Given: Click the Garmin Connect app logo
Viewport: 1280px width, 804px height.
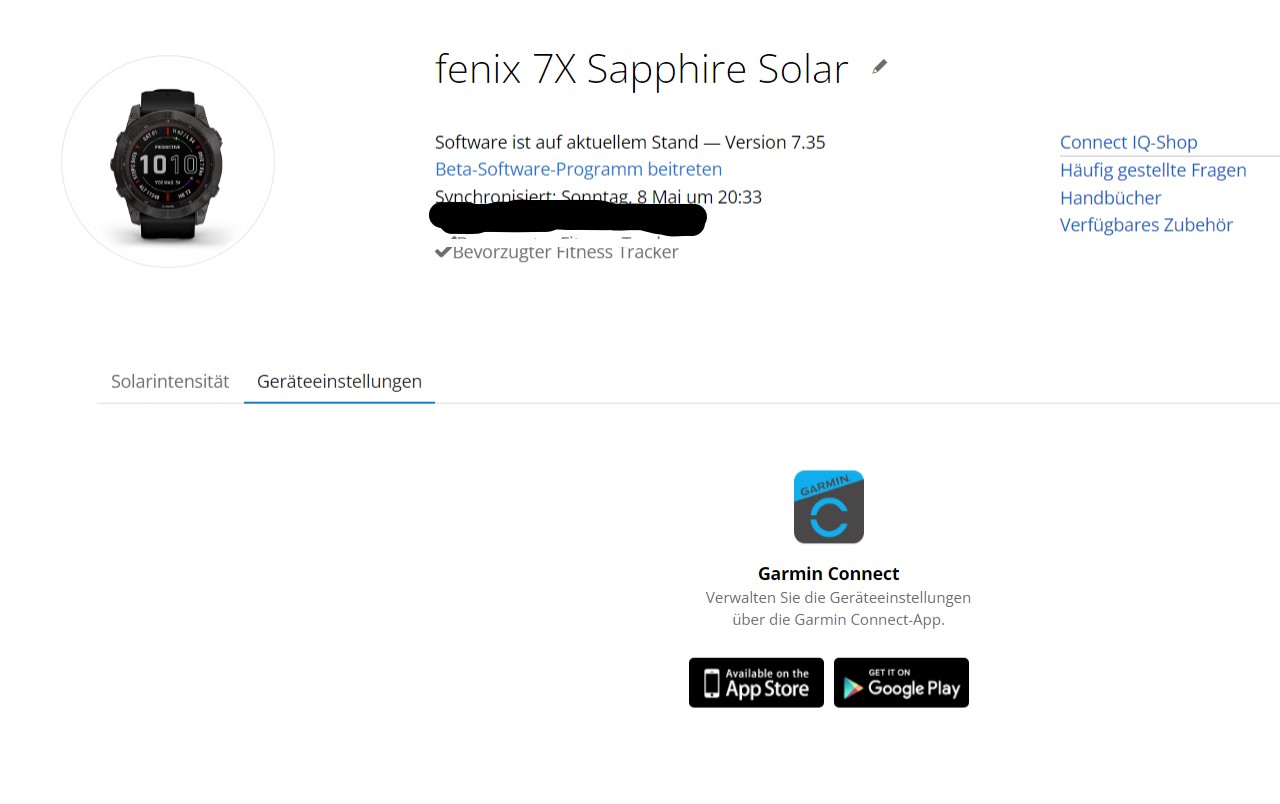Looking at the screenshot, I should 828,507.
